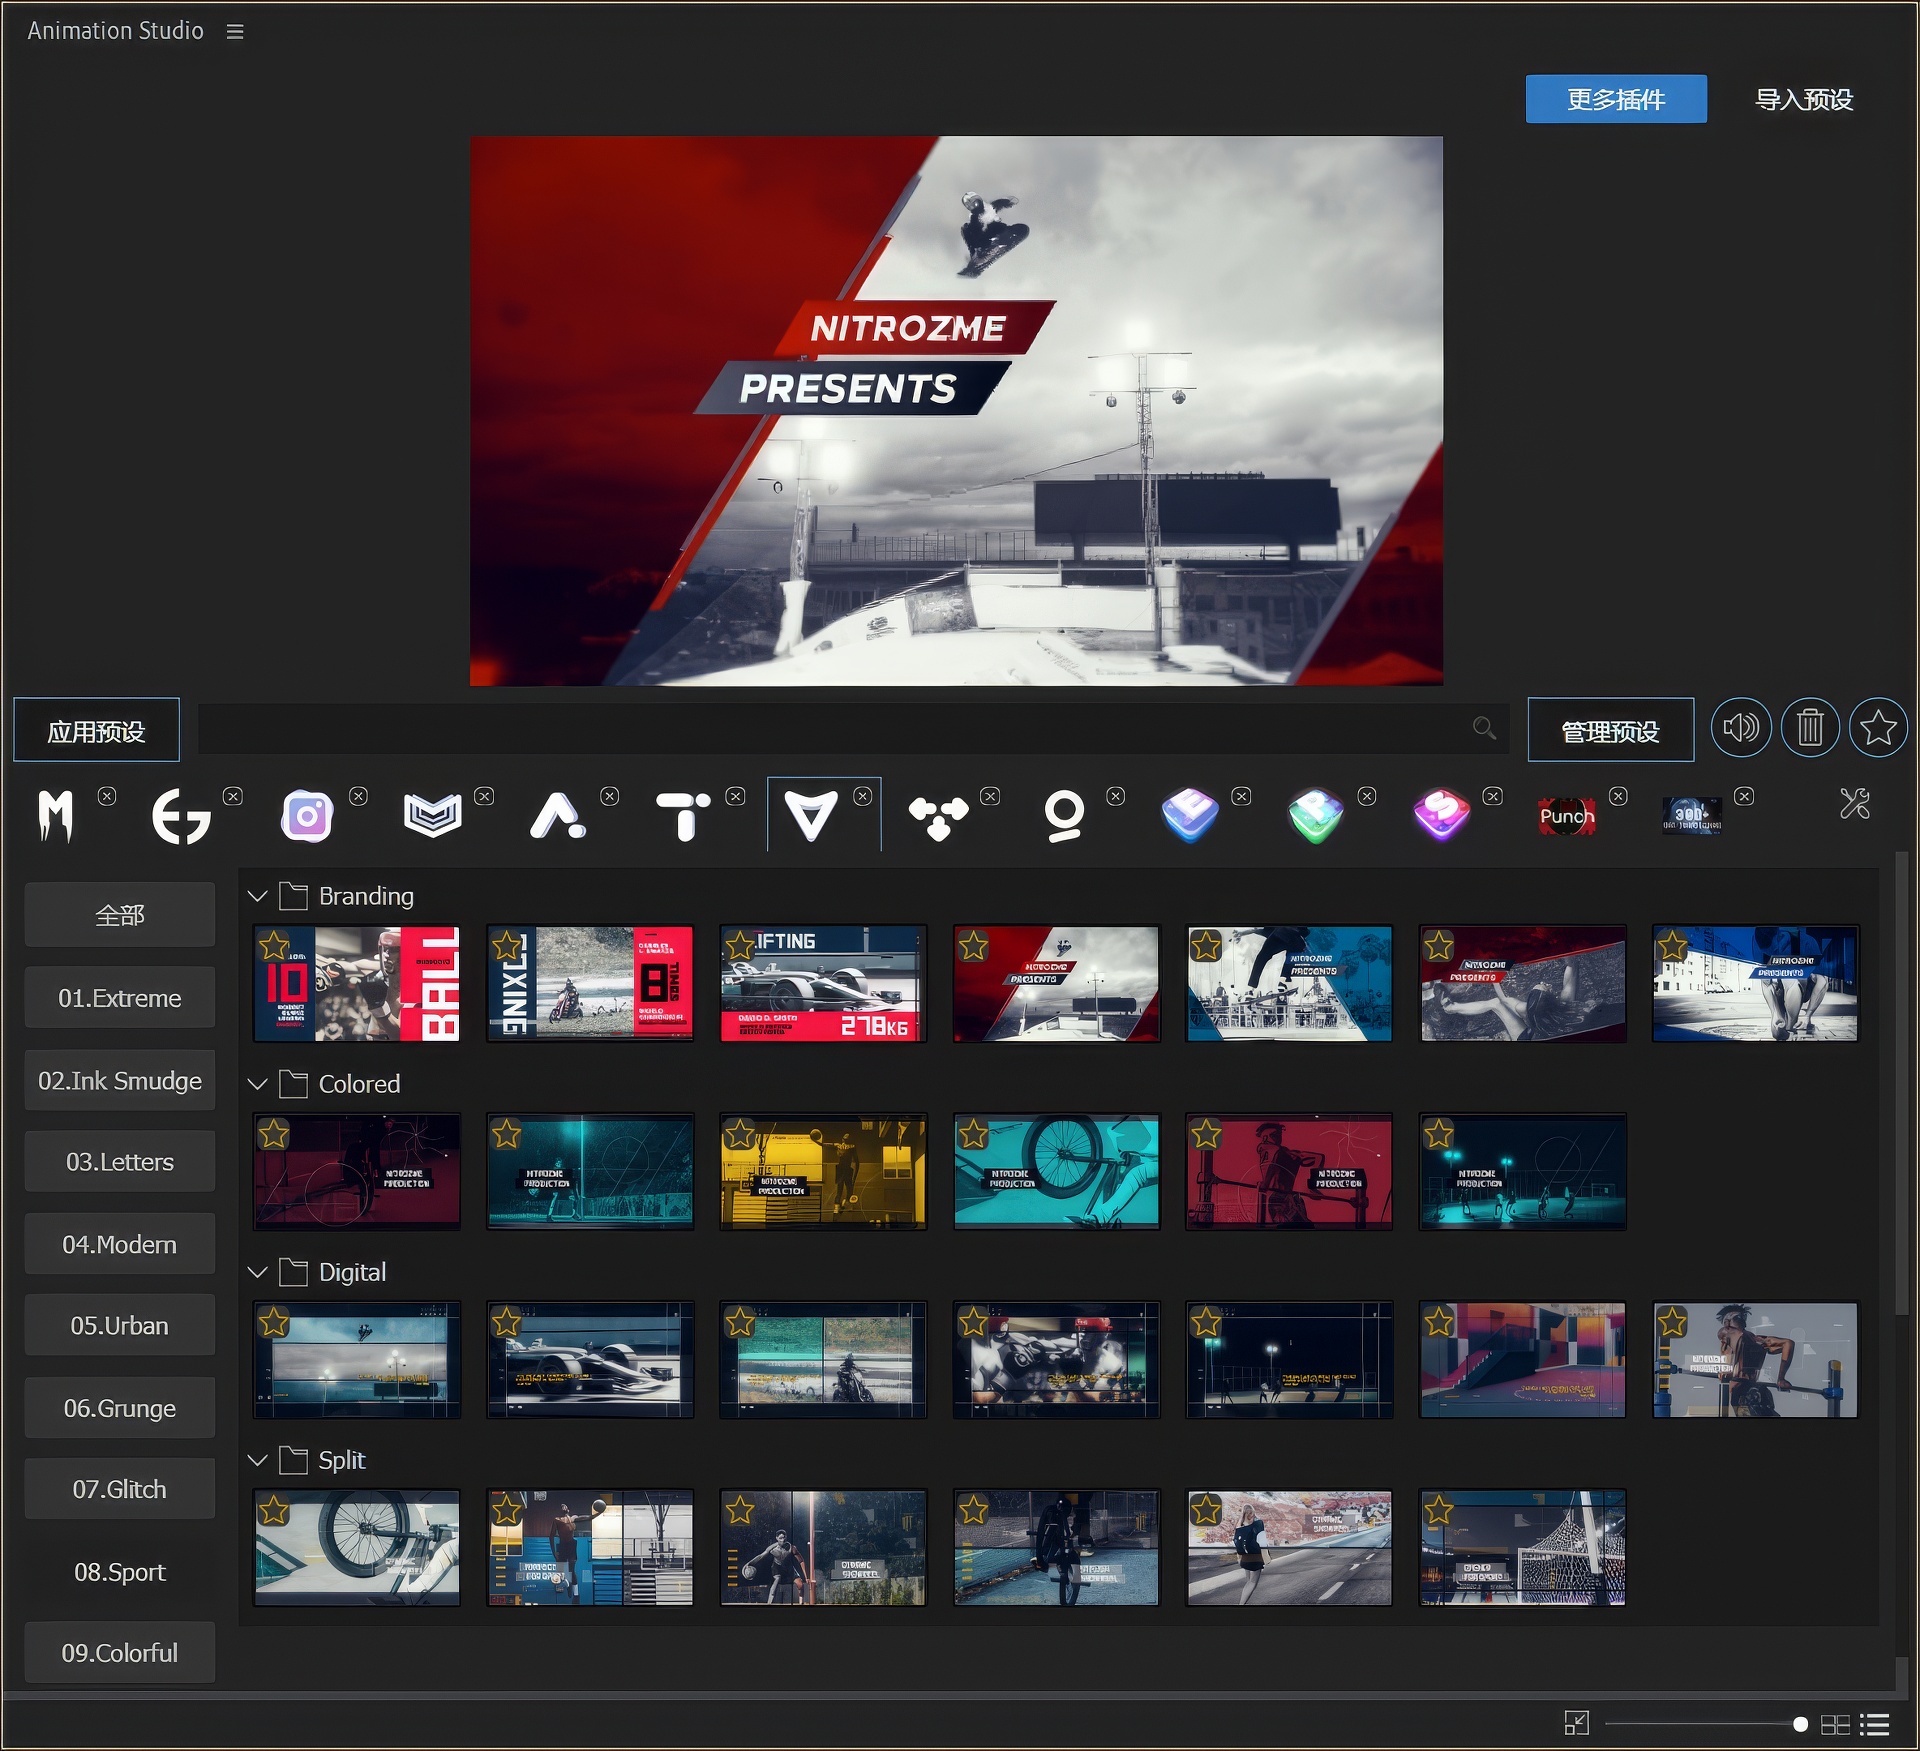This screenshot has width=1920, height=1751.
Task: Select the 04.Modern category
Action: click(x=120, y=1244)
